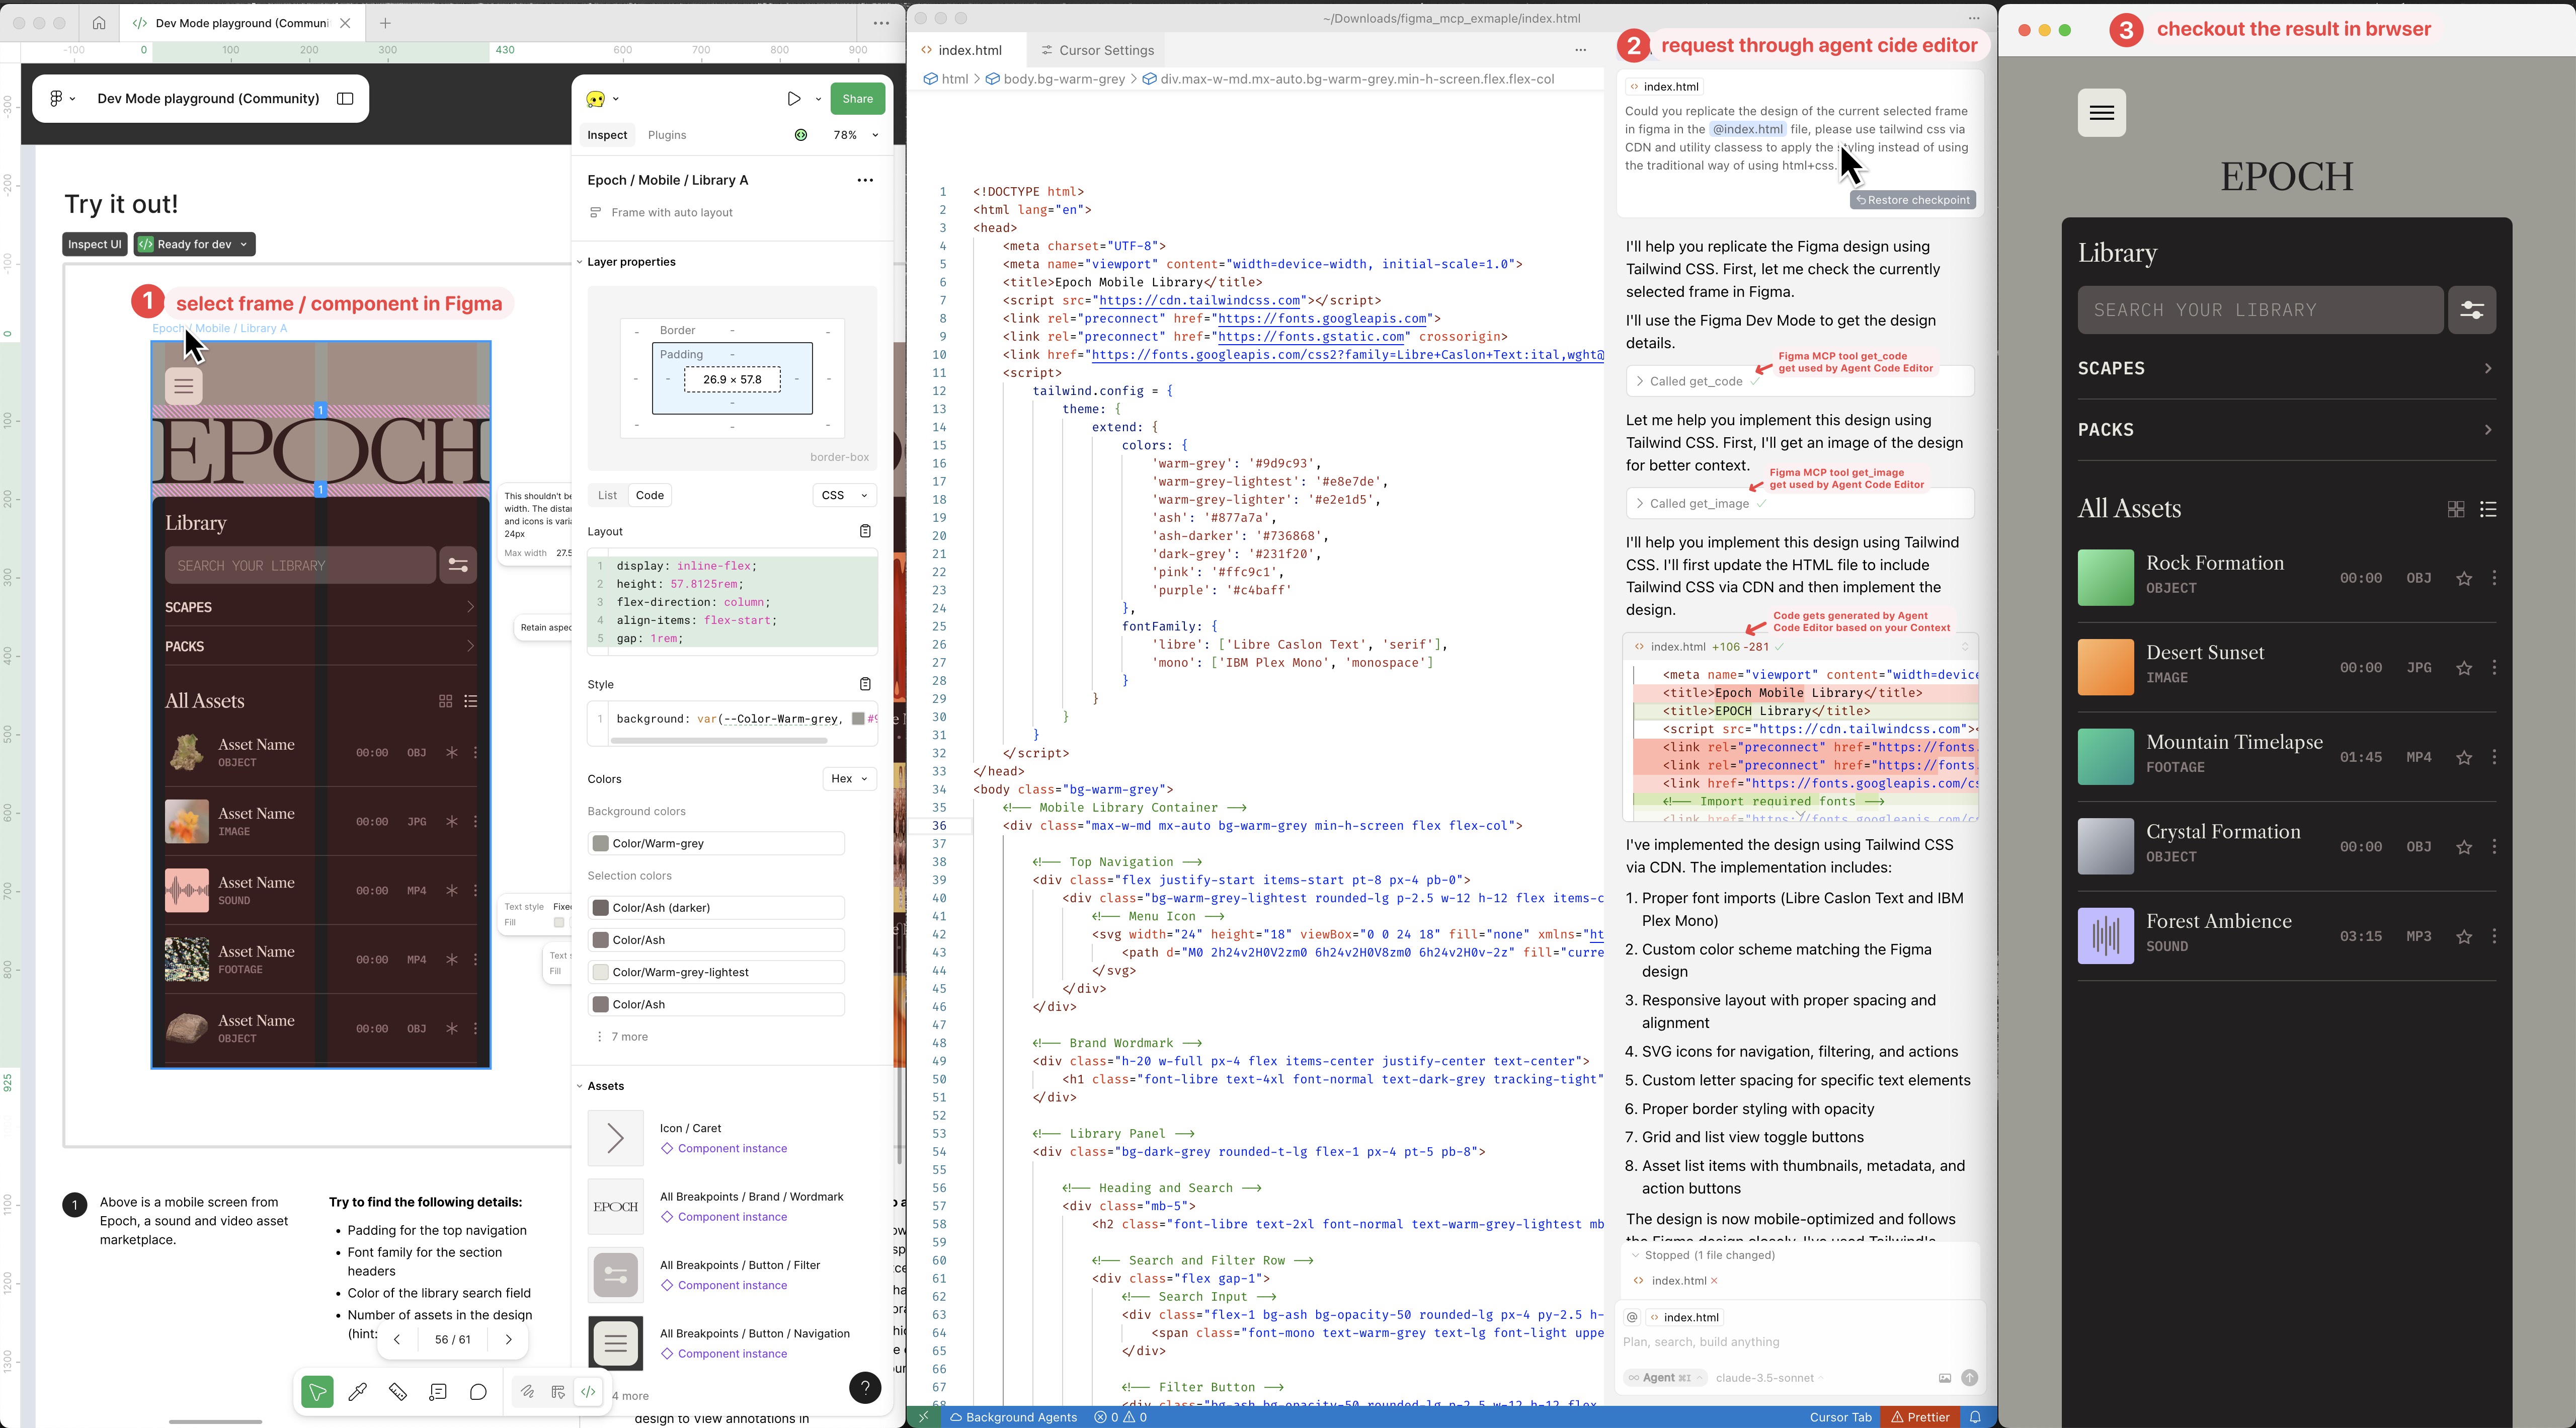
Task: Expand the Called get_image tool call
Action: [1800, 503]
